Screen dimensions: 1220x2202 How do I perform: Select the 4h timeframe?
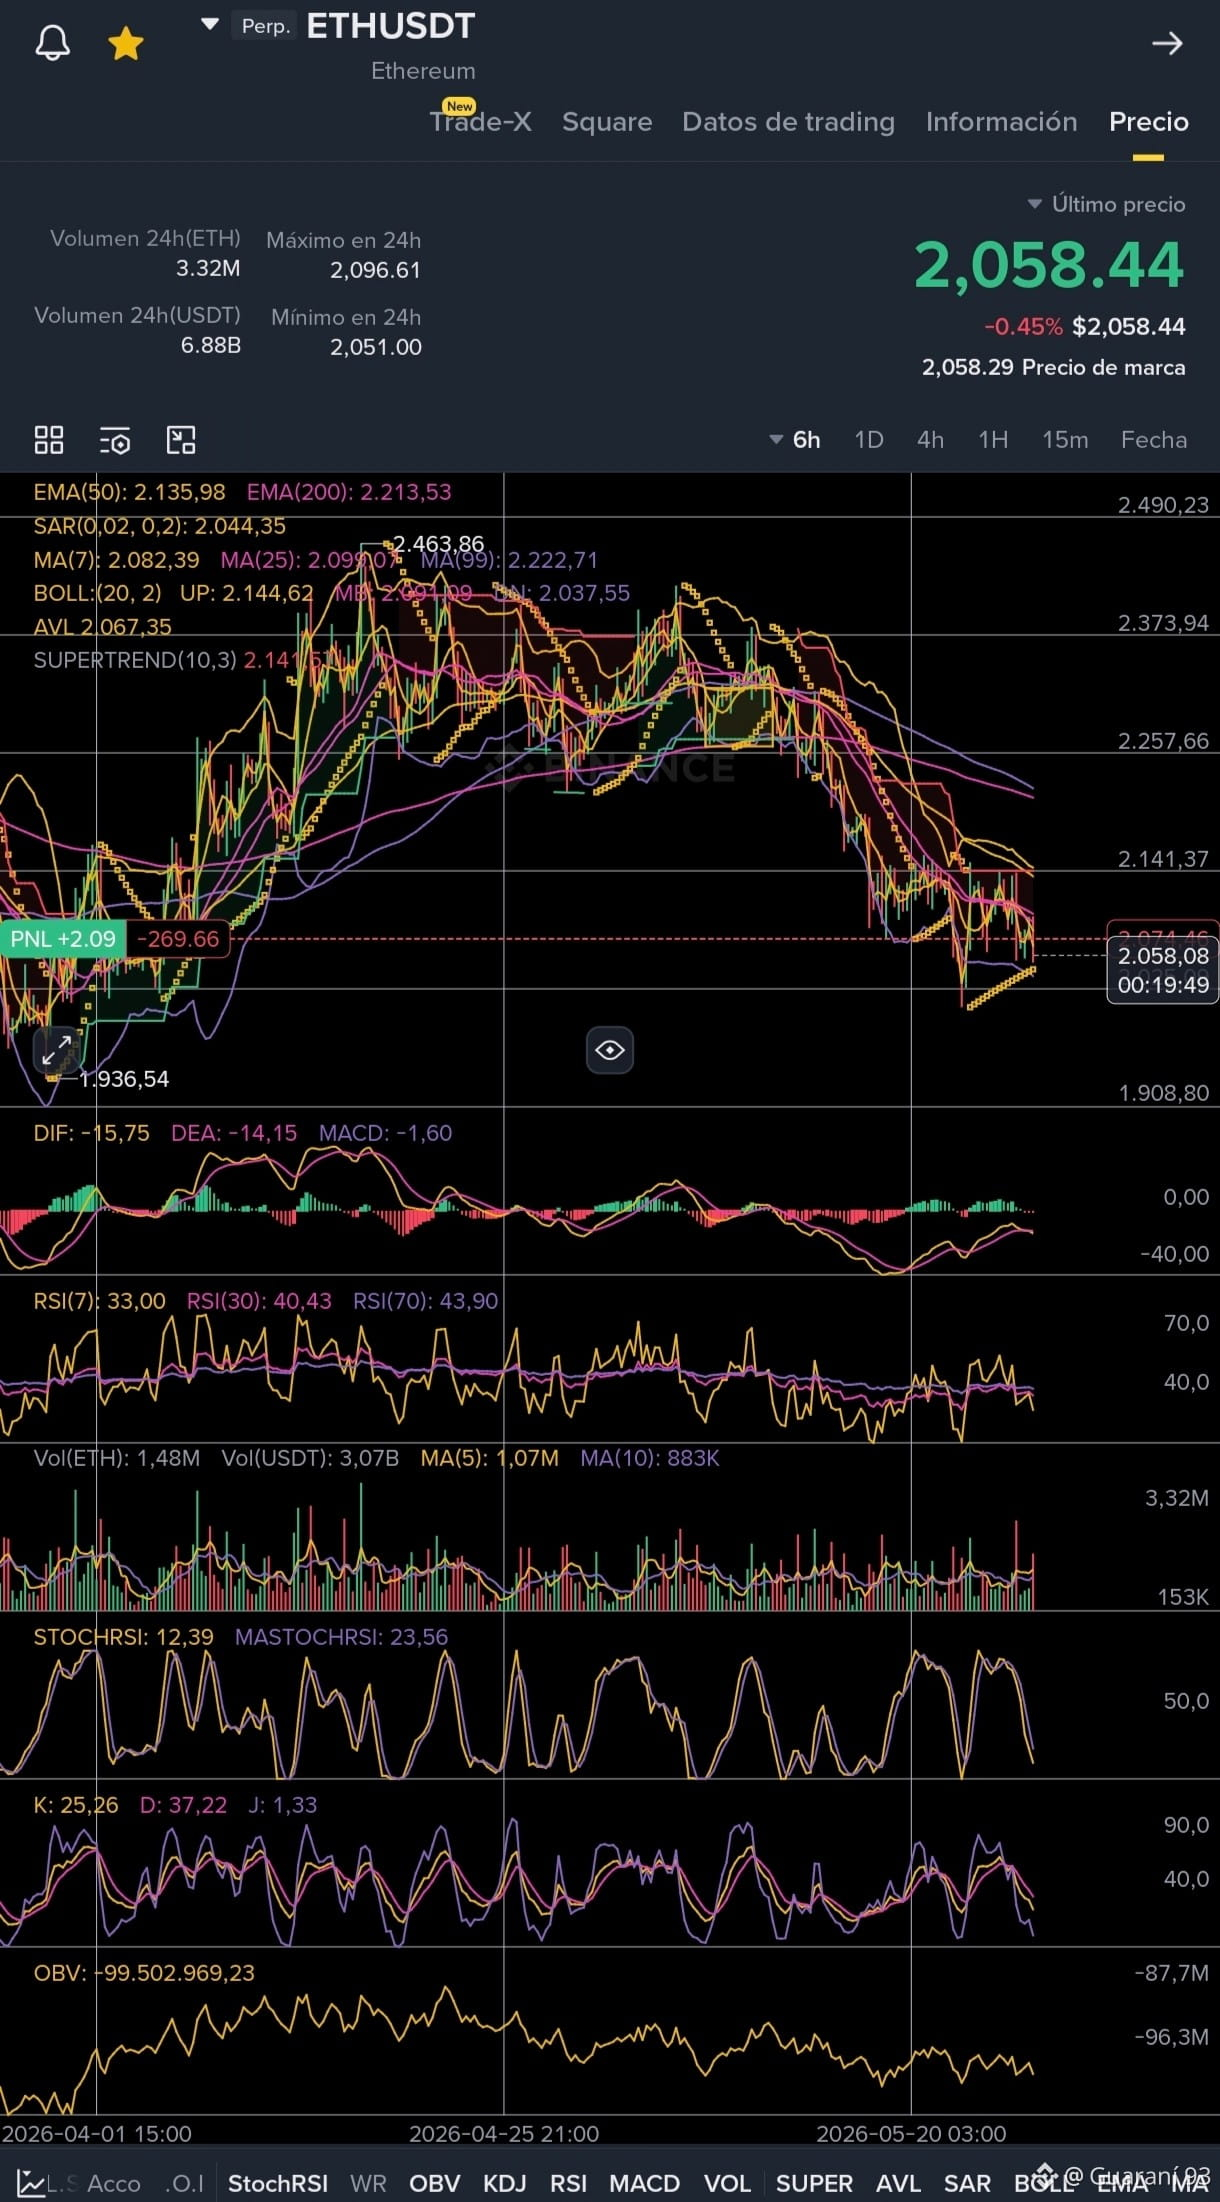930,440
